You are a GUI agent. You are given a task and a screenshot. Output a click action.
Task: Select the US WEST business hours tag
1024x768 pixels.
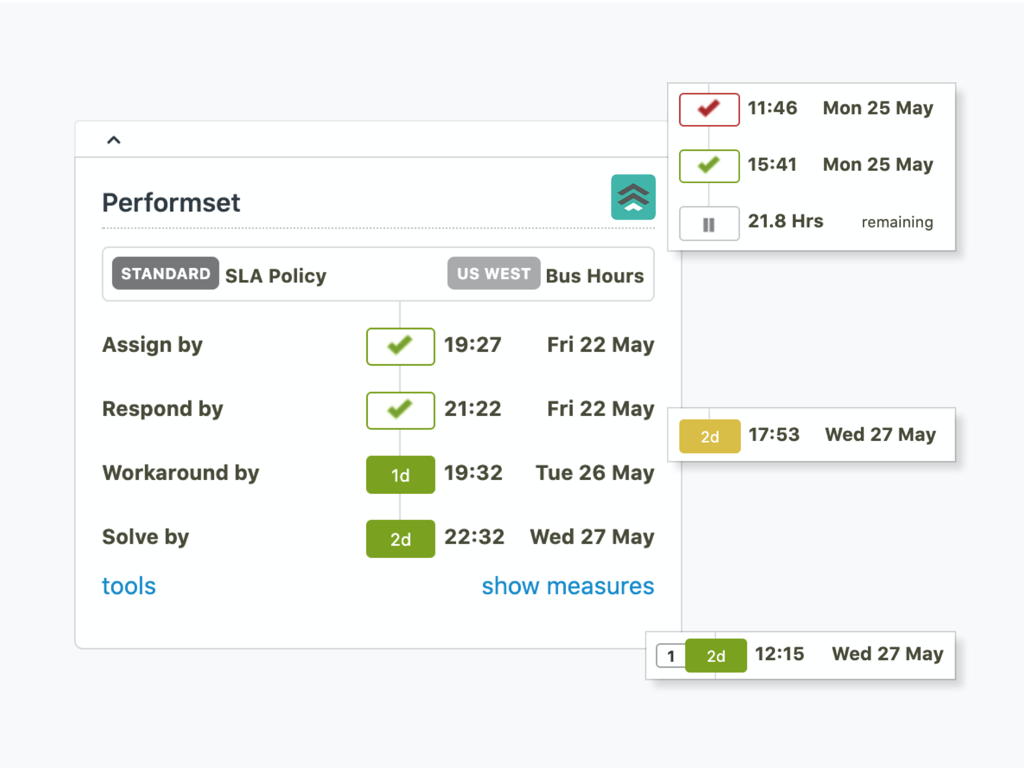pyautogui.click(x=493, y=274)
